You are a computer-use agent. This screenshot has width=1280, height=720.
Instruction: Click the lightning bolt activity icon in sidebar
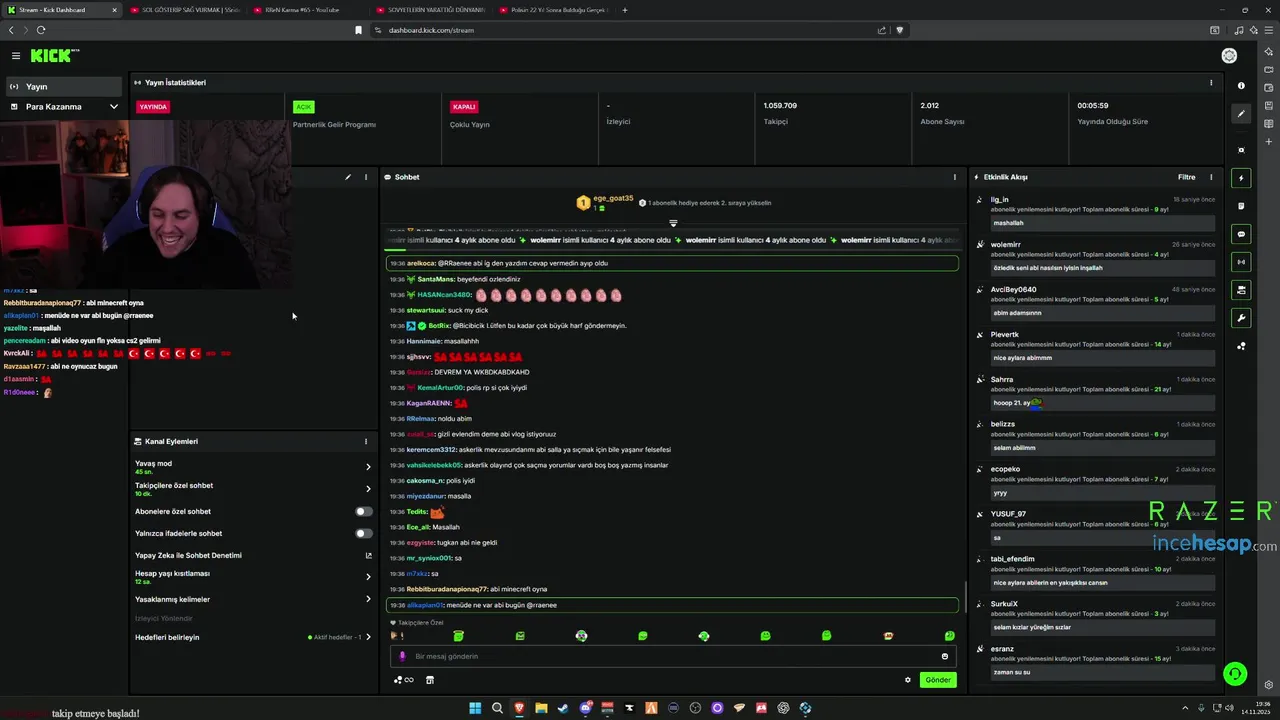pos(1241,178)
